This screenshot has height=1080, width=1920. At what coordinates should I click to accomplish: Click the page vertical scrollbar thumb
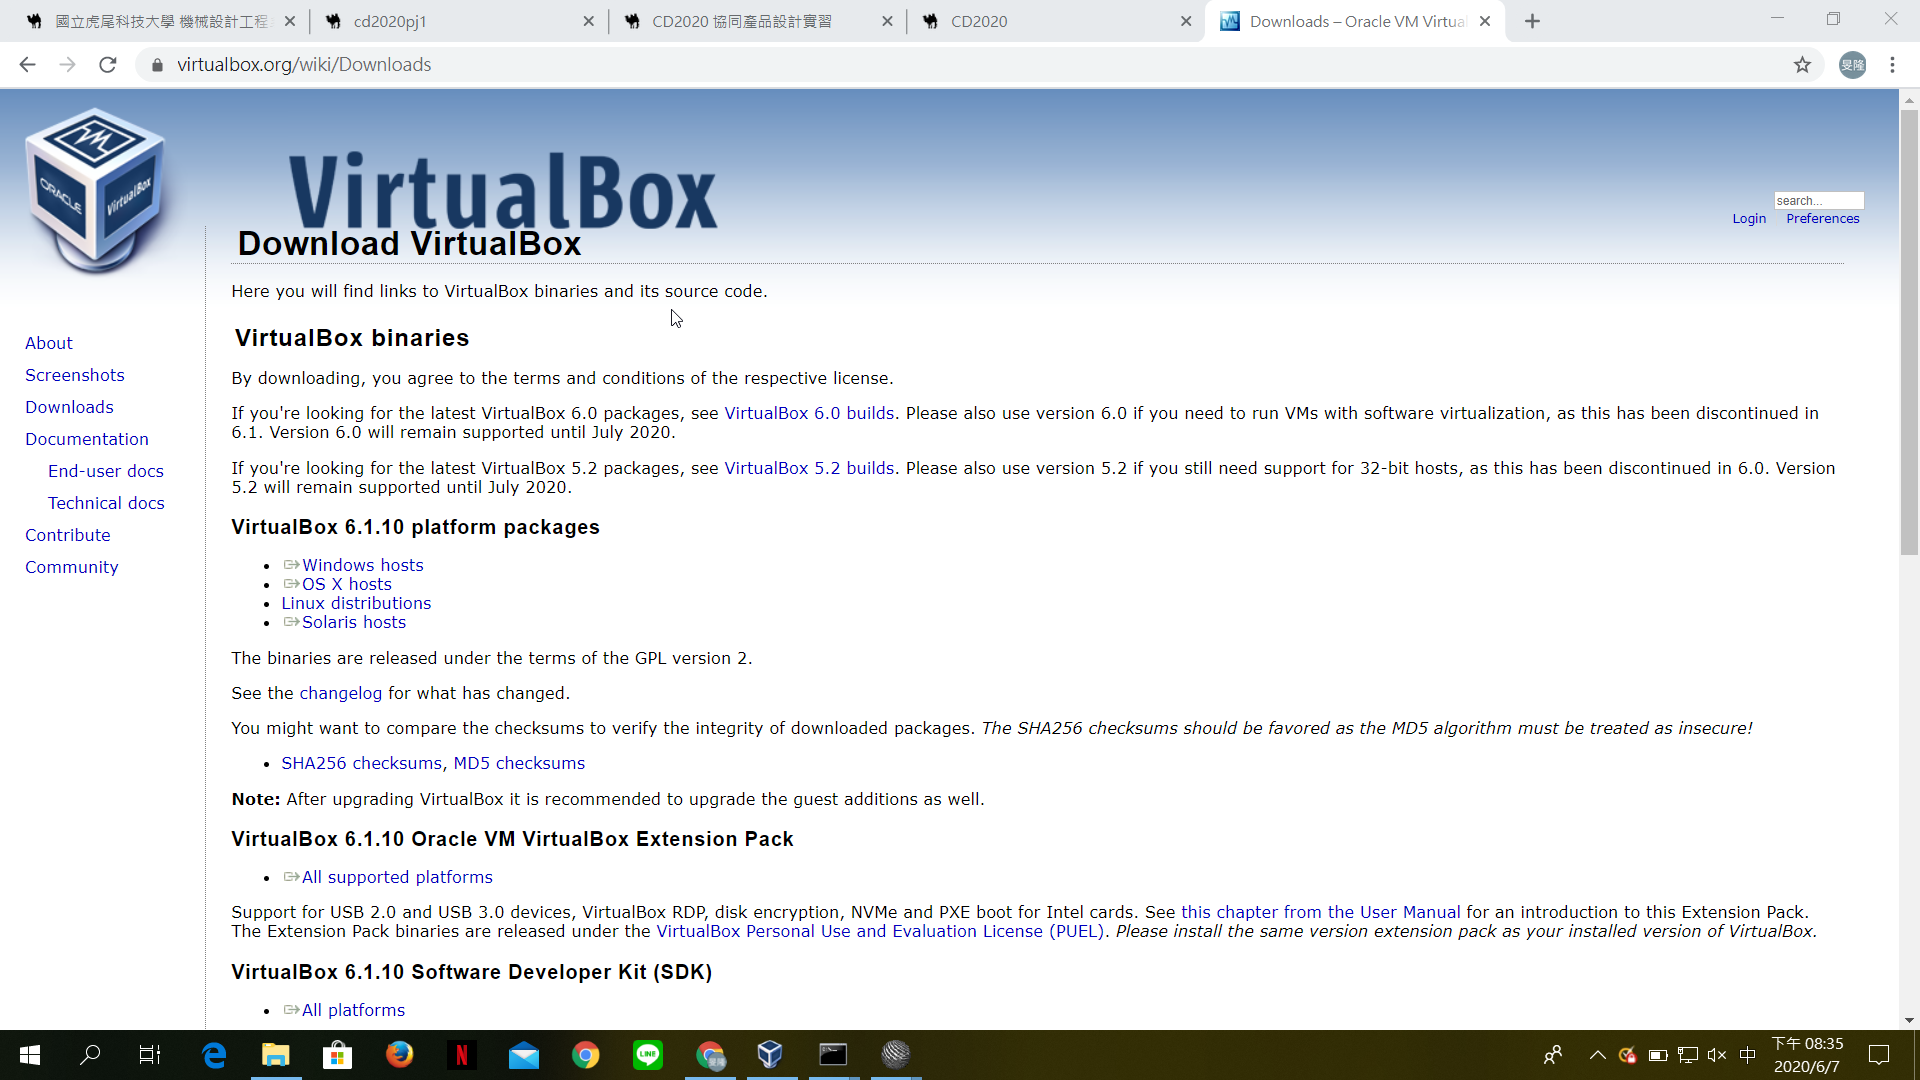1909,330
